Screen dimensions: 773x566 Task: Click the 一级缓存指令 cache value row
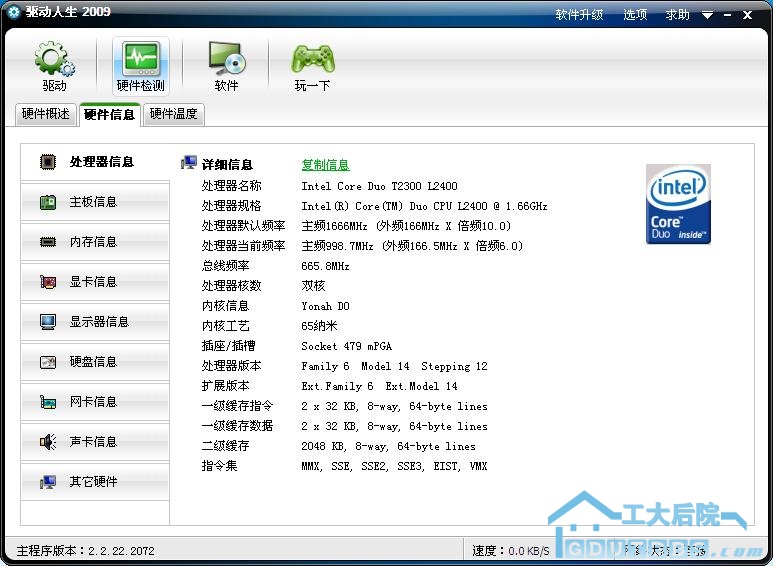click(394, 406)
